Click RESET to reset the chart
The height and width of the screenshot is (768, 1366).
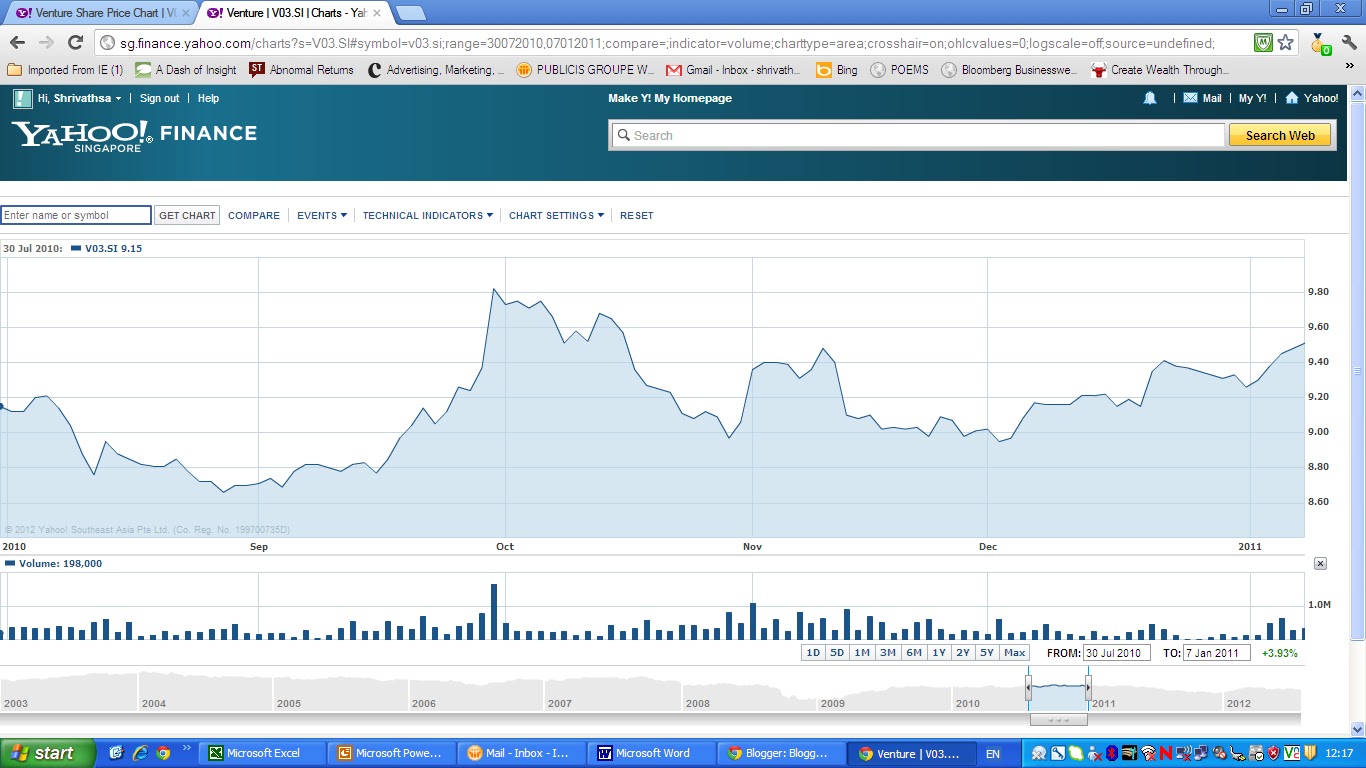pos(637,215)
